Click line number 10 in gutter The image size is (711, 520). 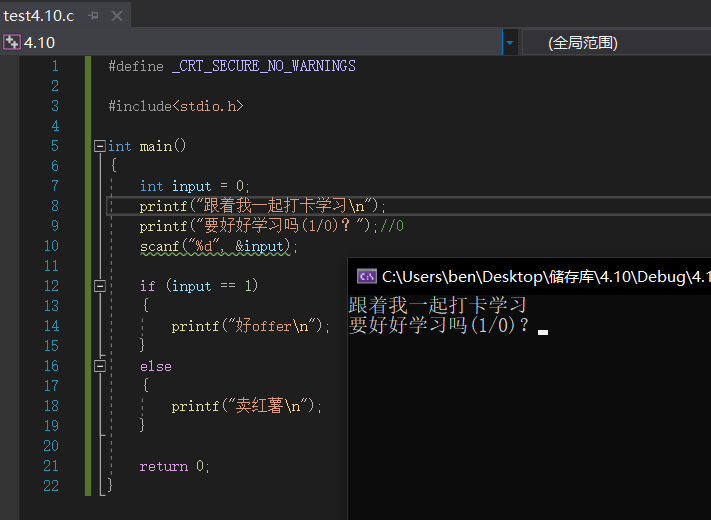51,246
